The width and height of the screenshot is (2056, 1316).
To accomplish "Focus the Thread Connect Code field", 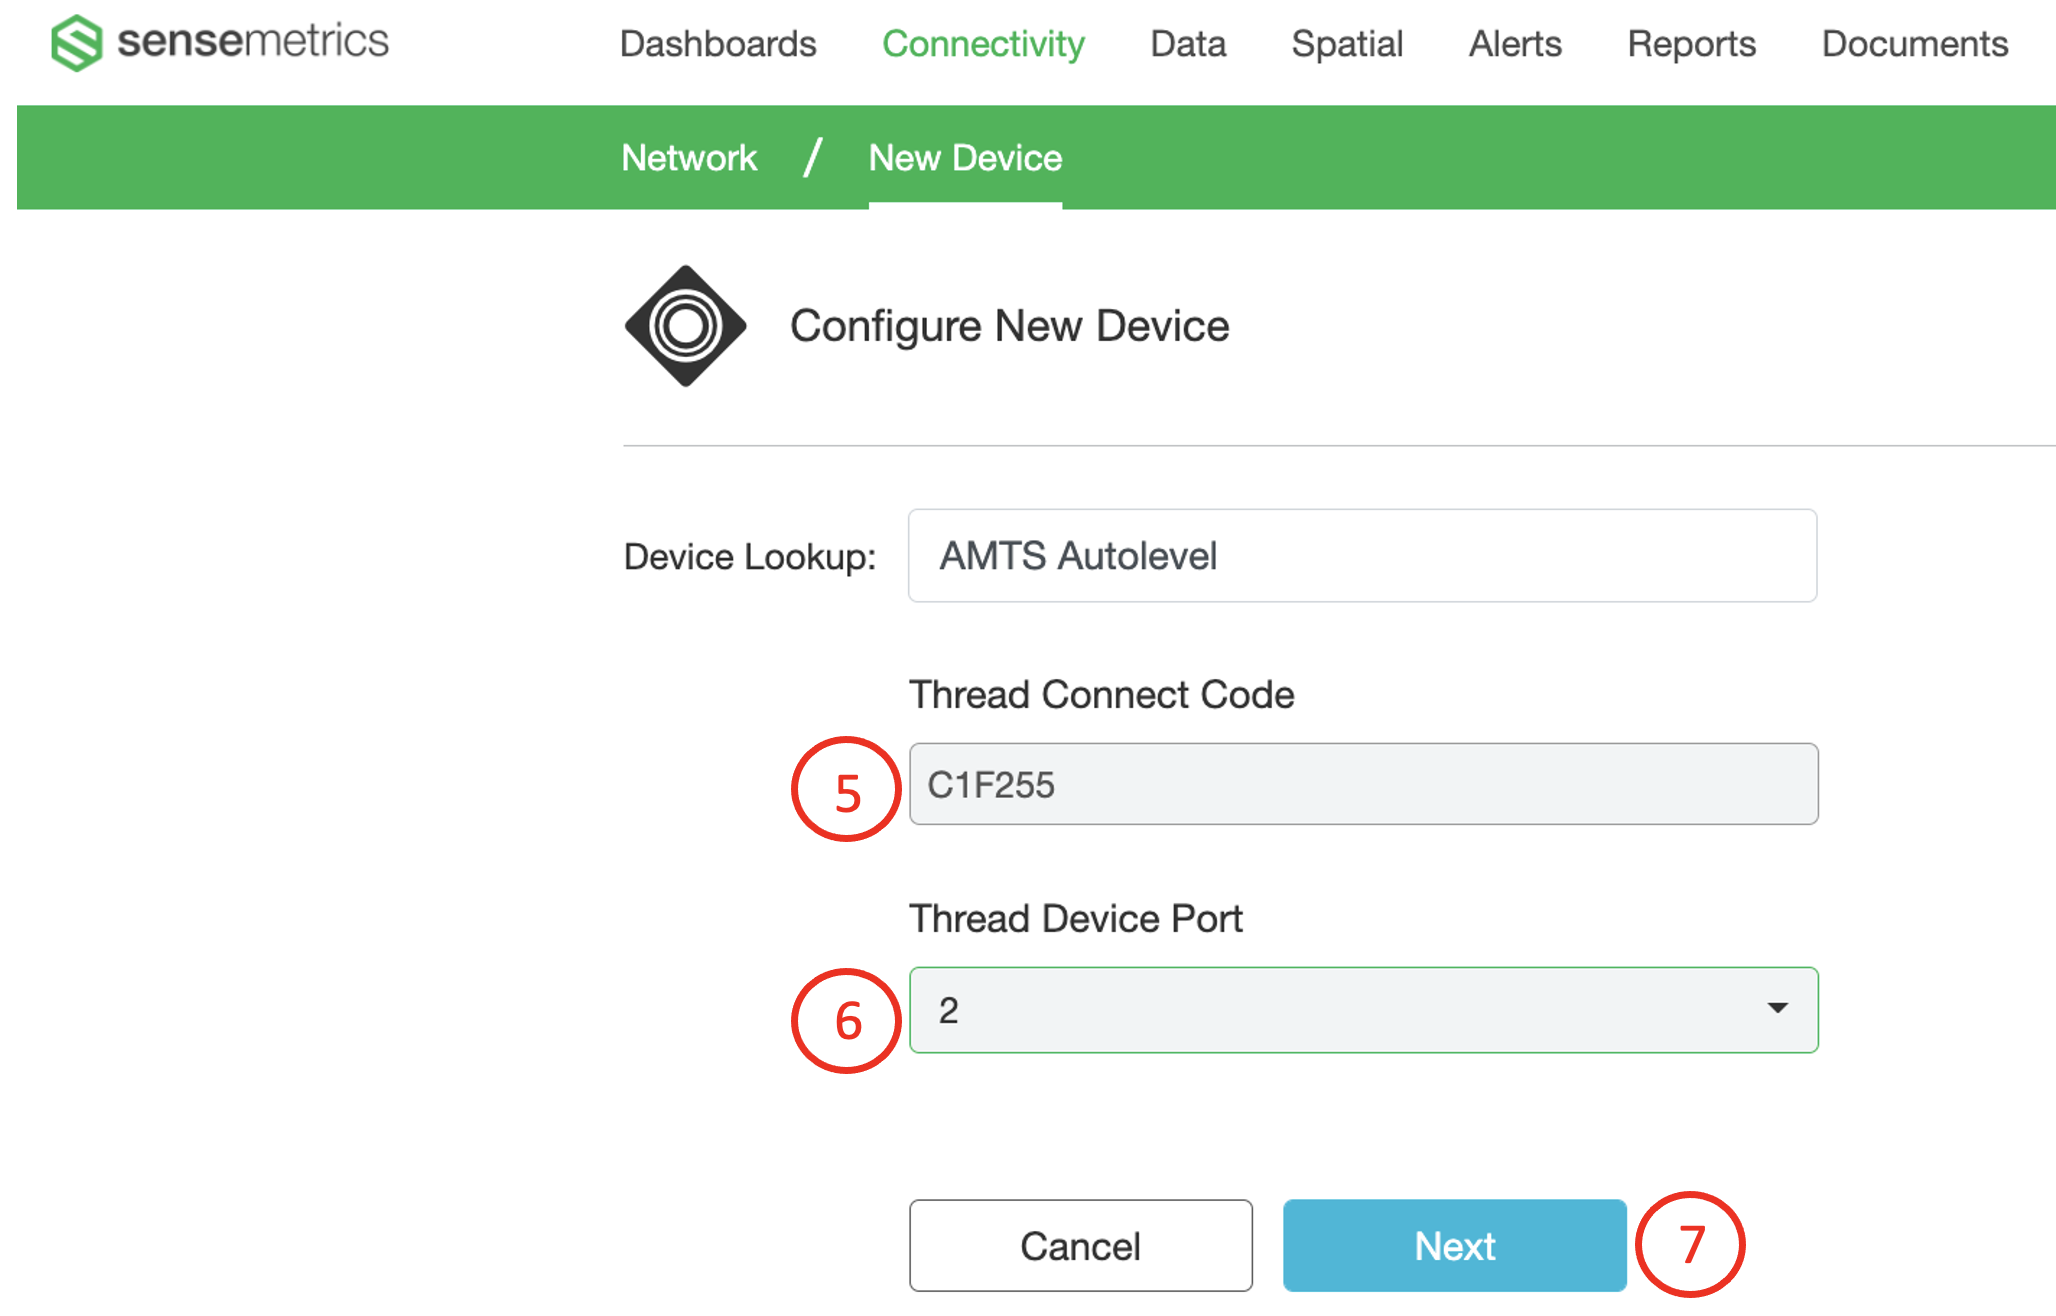I will pyautogui.click(x=1363, y=784).
